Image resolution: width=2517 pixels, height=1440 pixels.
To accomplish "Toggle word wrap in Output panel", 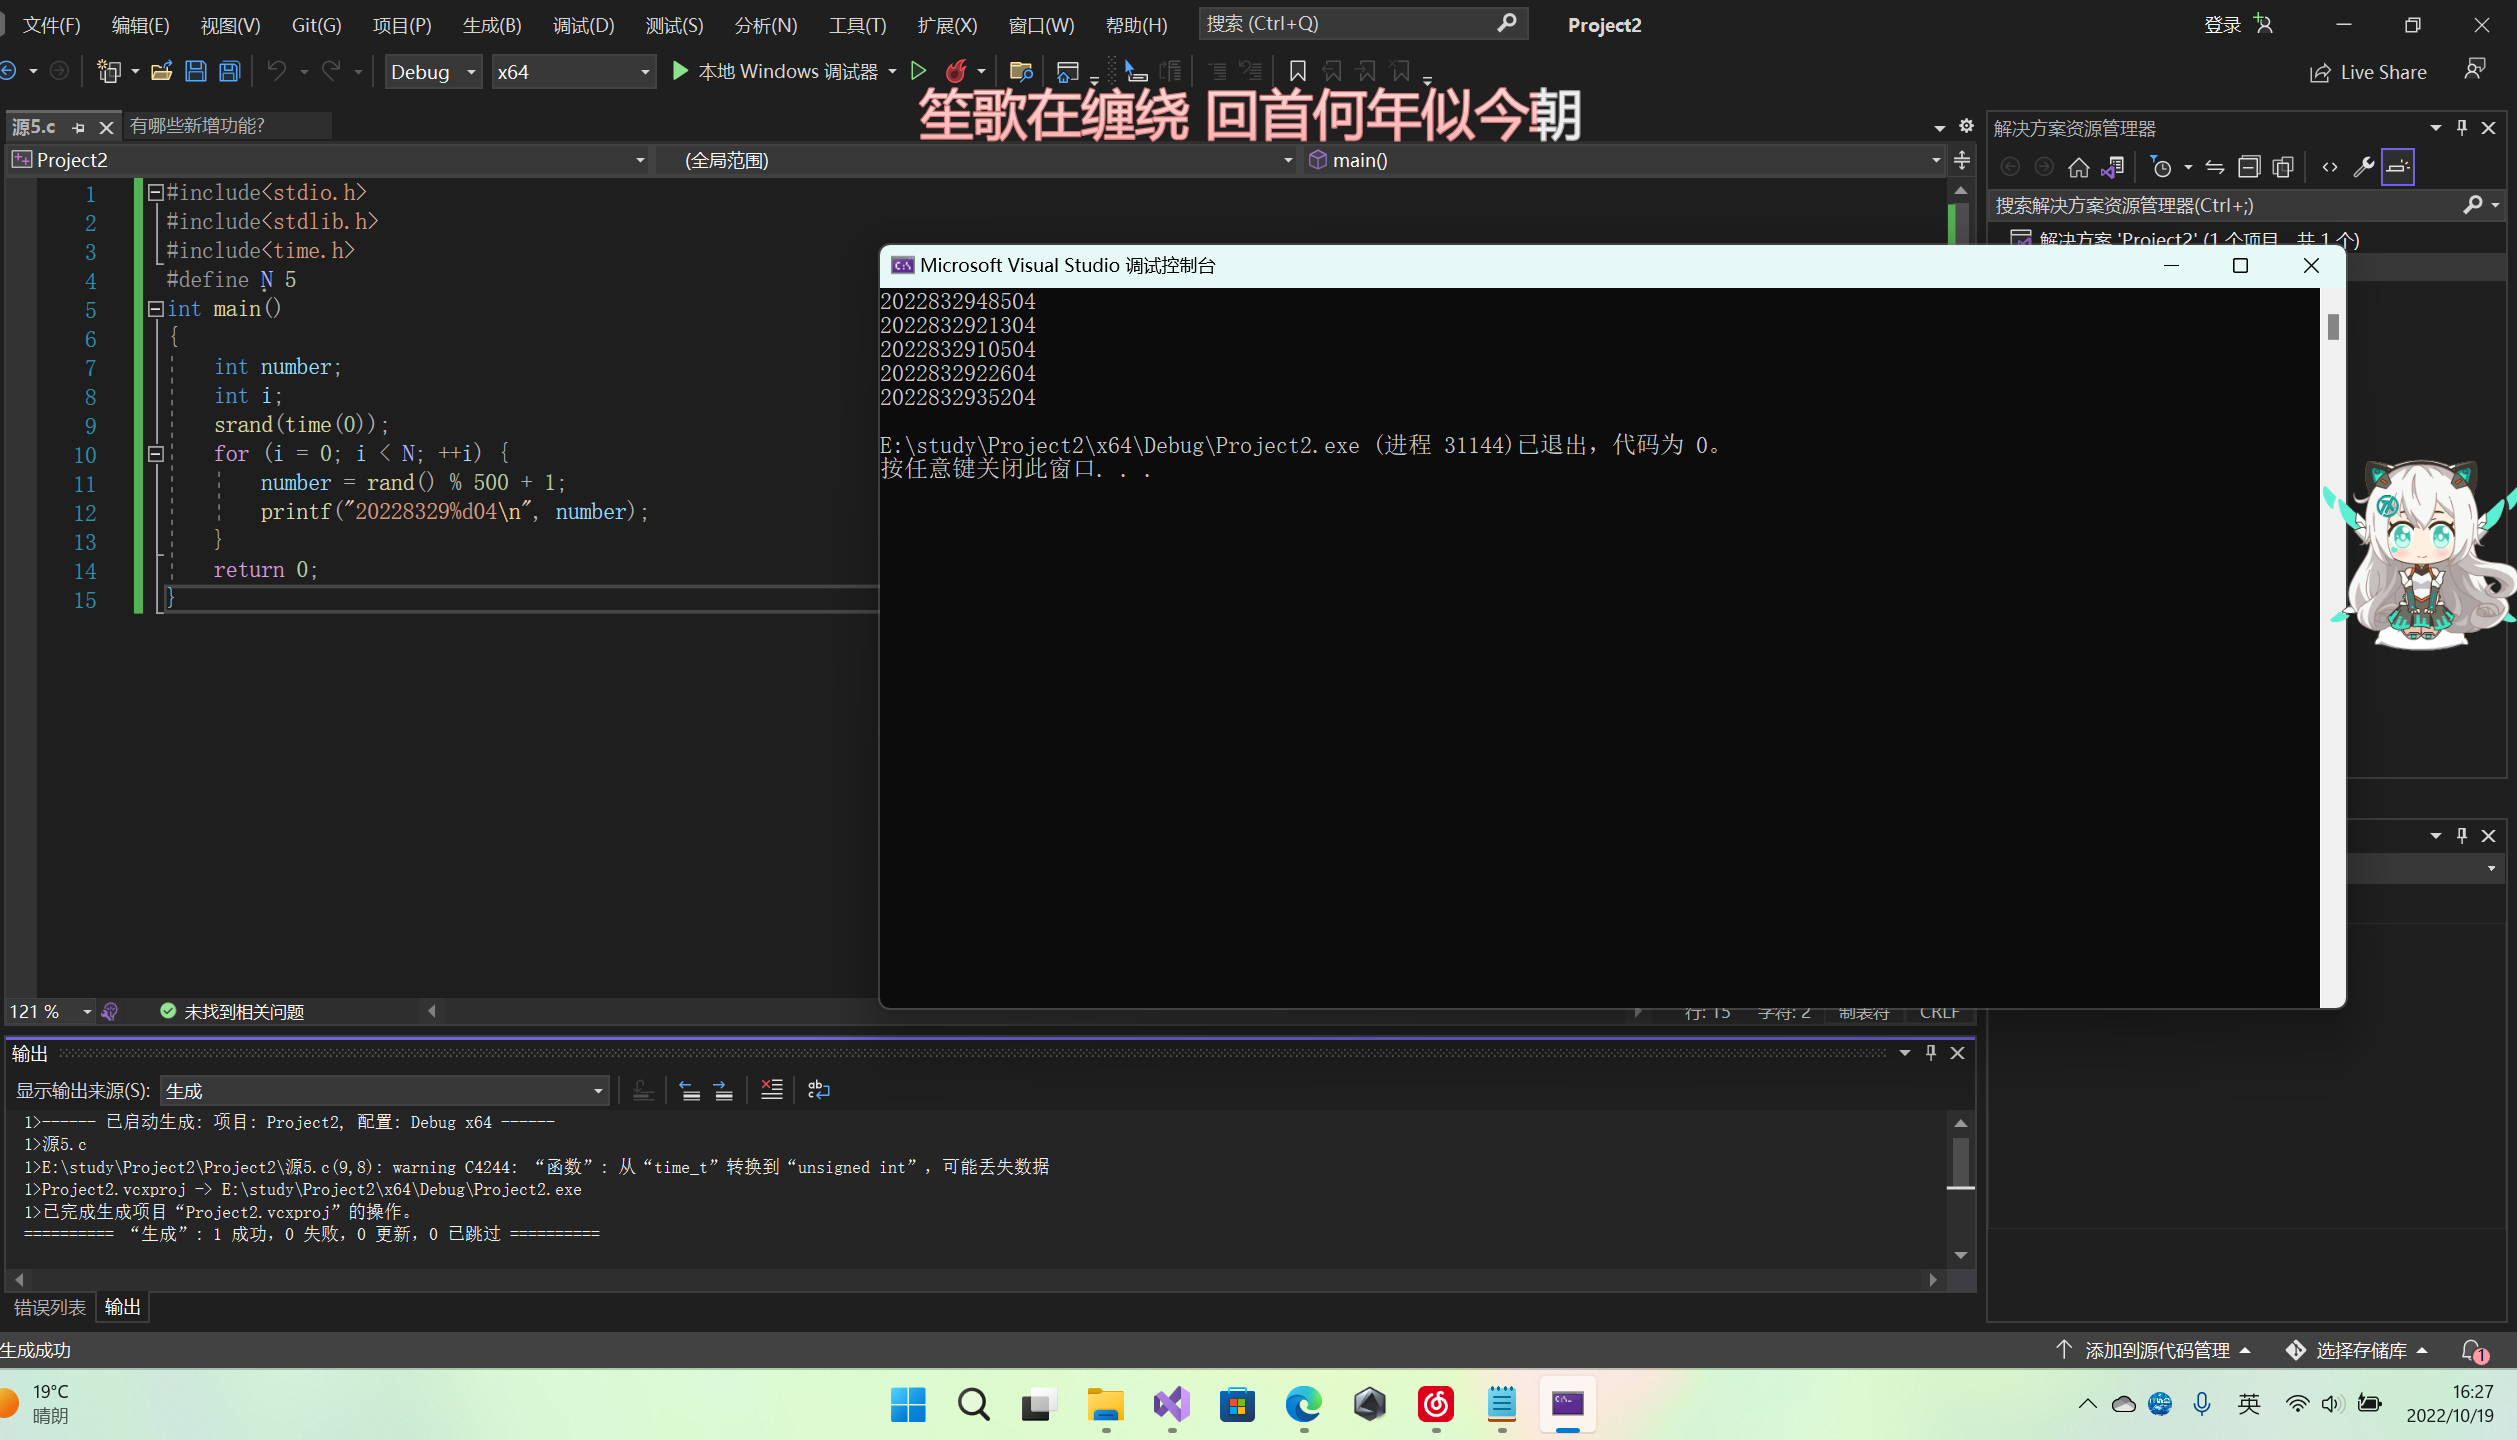I will coord(818,1090).
